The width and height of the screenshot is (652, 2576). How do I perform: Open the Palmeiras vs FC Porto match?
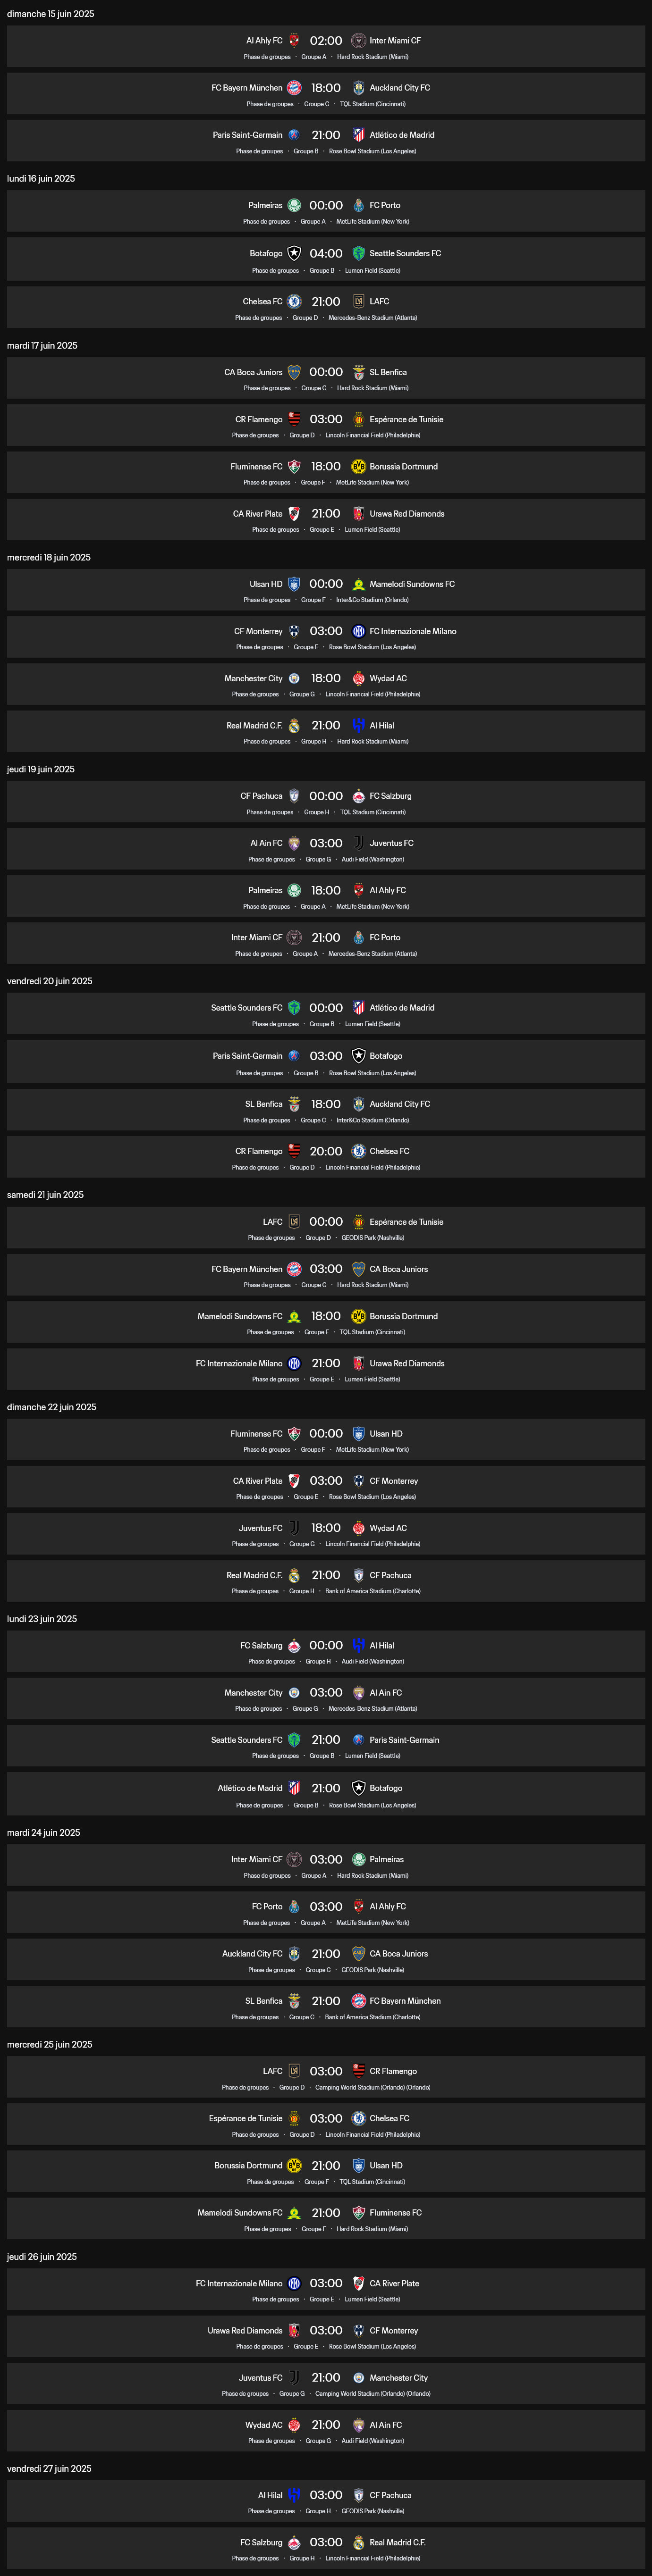[326, 211]
